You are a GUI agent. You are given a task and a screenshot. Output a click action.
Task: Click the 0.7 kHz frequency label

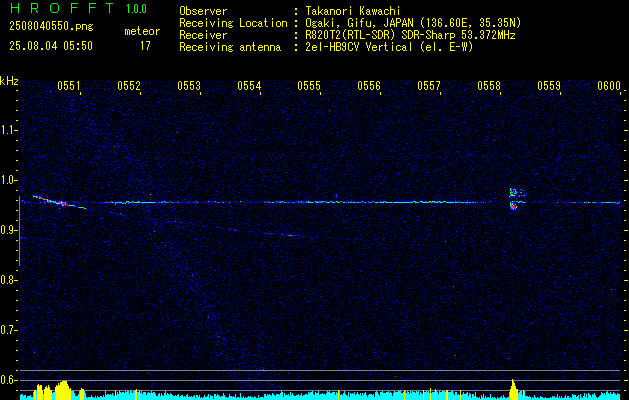coord(8,330)
